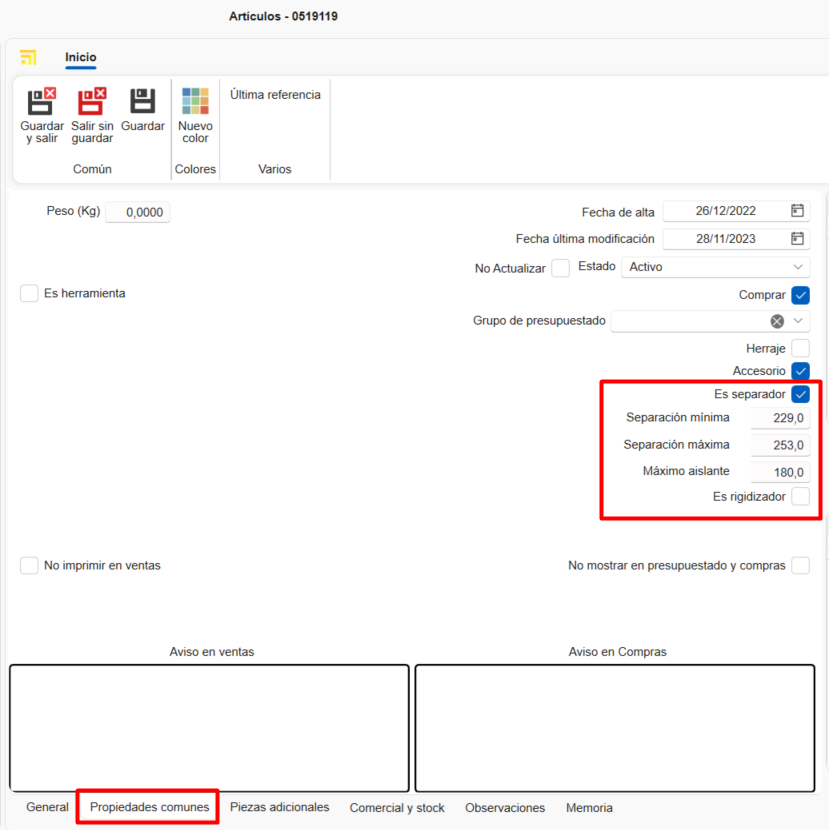
Task: Click Salir sin guardar icon
Action: pyautogui.click(x=92, y=102)
